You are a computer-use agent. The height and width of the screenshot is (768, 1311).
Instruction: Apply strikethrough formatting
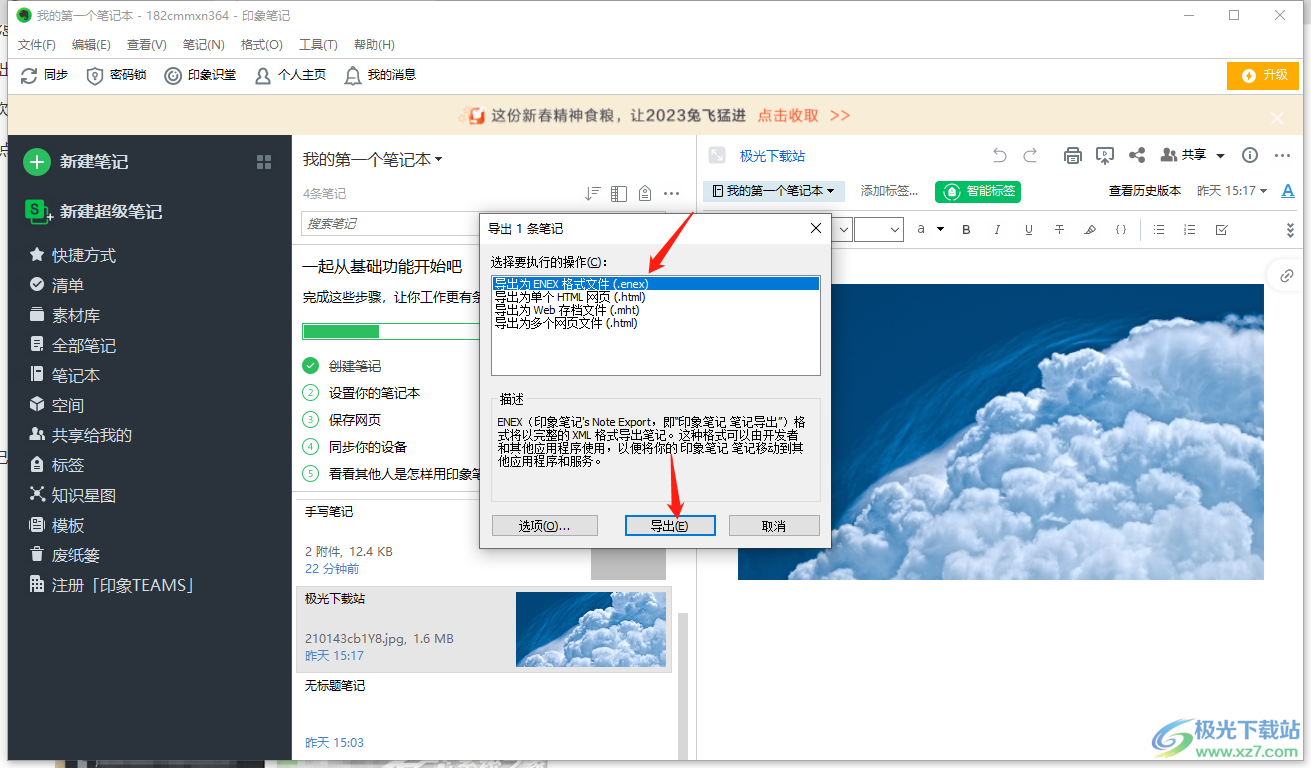(1059, 230)
